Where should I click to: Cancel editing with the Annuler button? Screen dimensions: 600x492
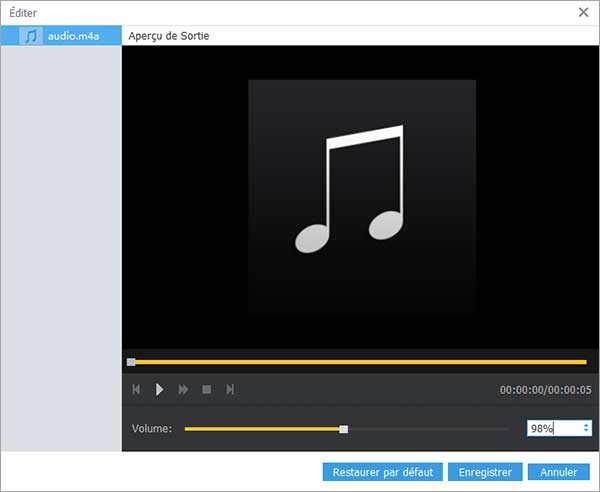tap(559, 472)
